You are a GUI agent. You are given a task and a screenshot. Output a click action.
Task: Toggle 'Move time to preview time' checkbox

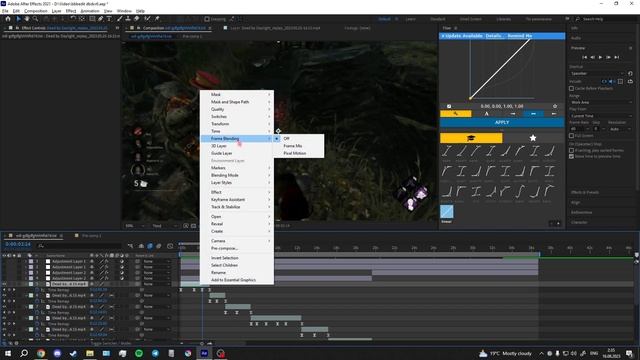tap(571, 156)
